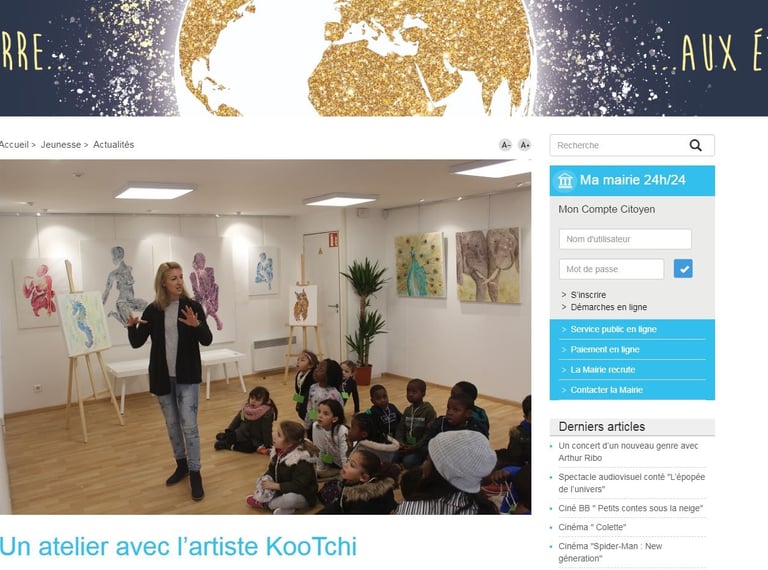This screenshot has height=570, width=768.
Task: Decrease font size with A- icon
Action: click(505, 145)
